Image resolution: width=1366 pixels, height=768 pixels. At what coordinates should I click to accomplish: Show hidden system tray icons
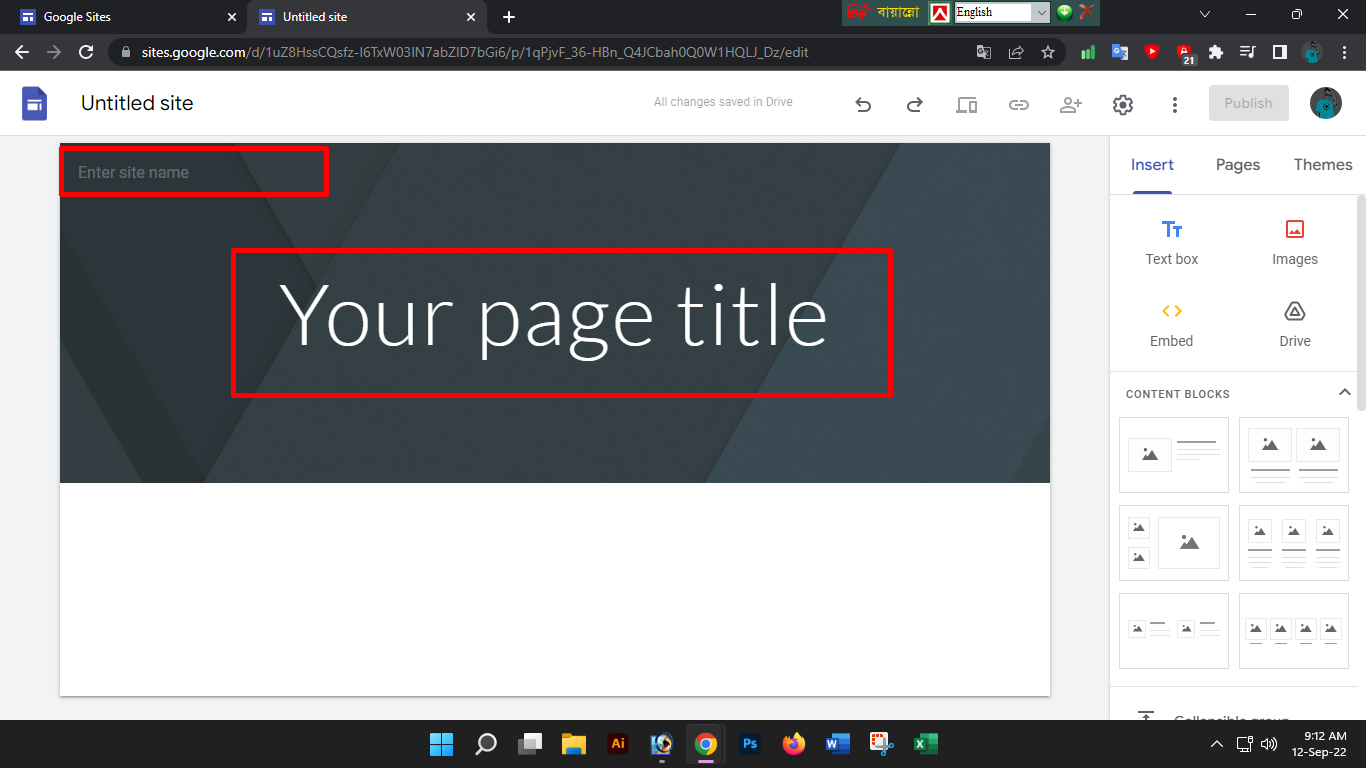(x=1216, y=744)
